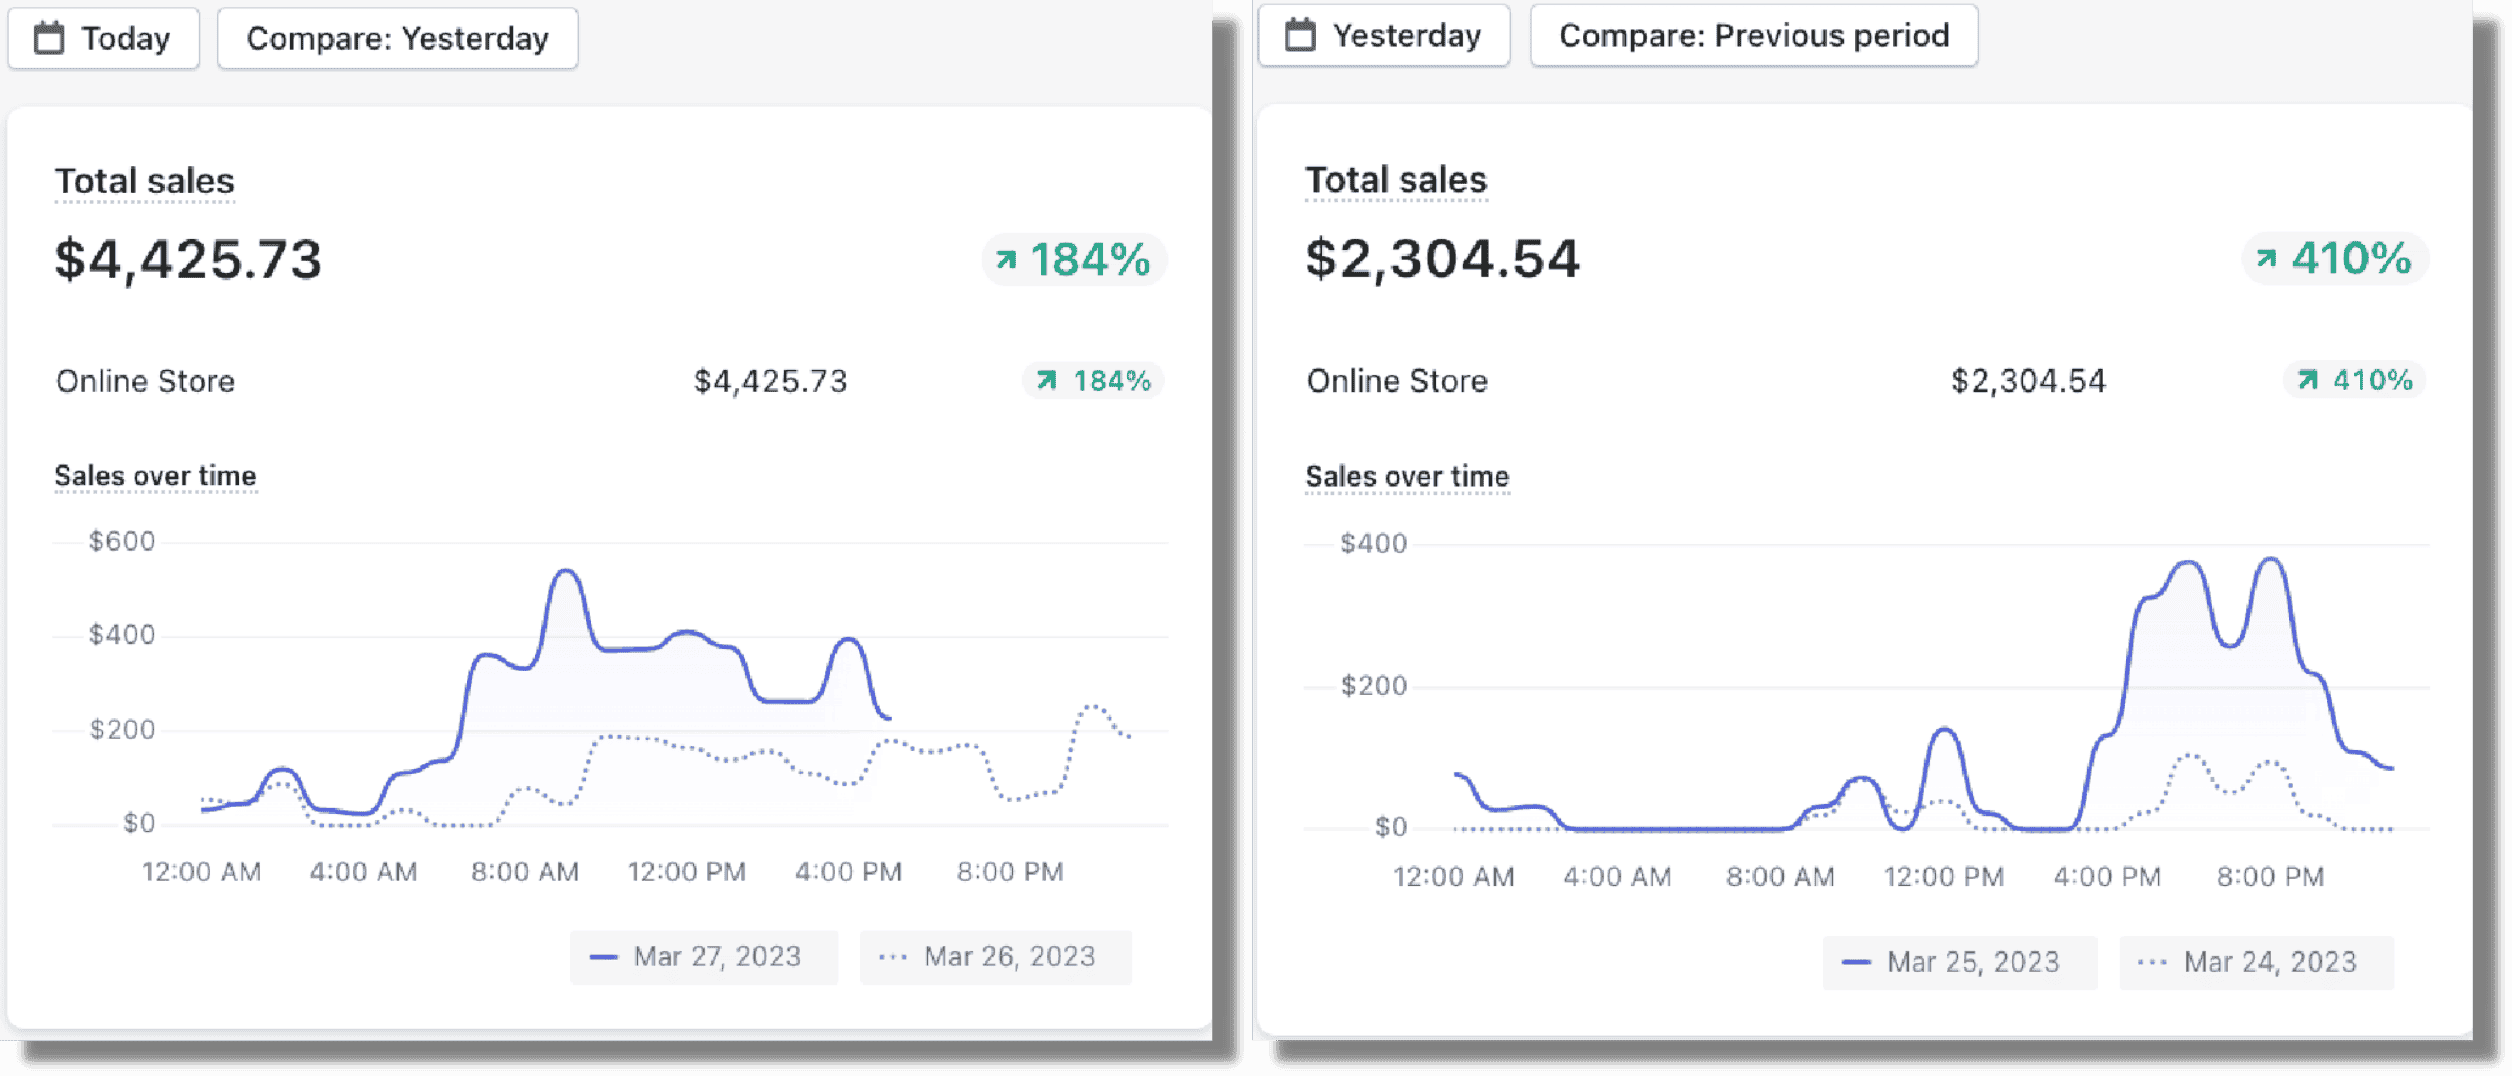Click the arrow in Online Store 184% badge
This screenshot has width=2512, height=1076.
tap(1046, 381)
